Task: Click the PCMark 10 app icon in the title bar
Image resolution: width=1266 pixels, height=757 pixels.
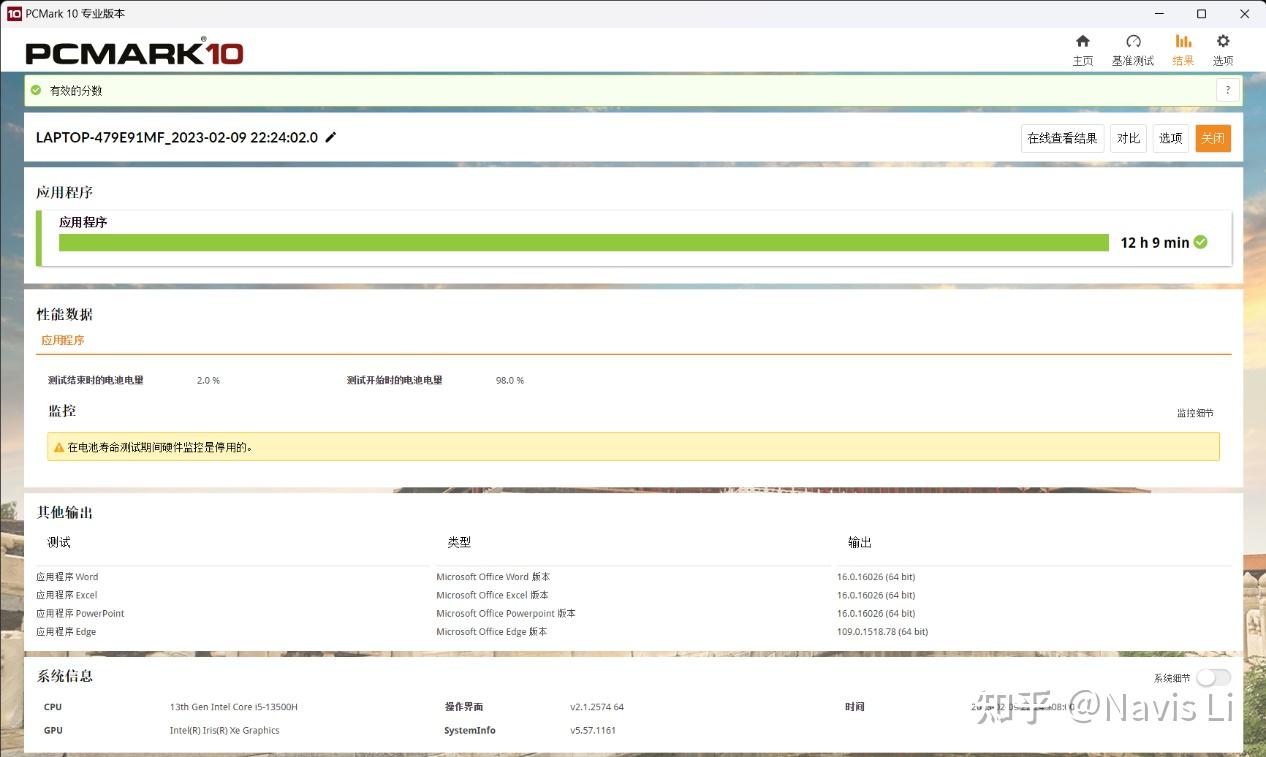Action: point(14,14)
